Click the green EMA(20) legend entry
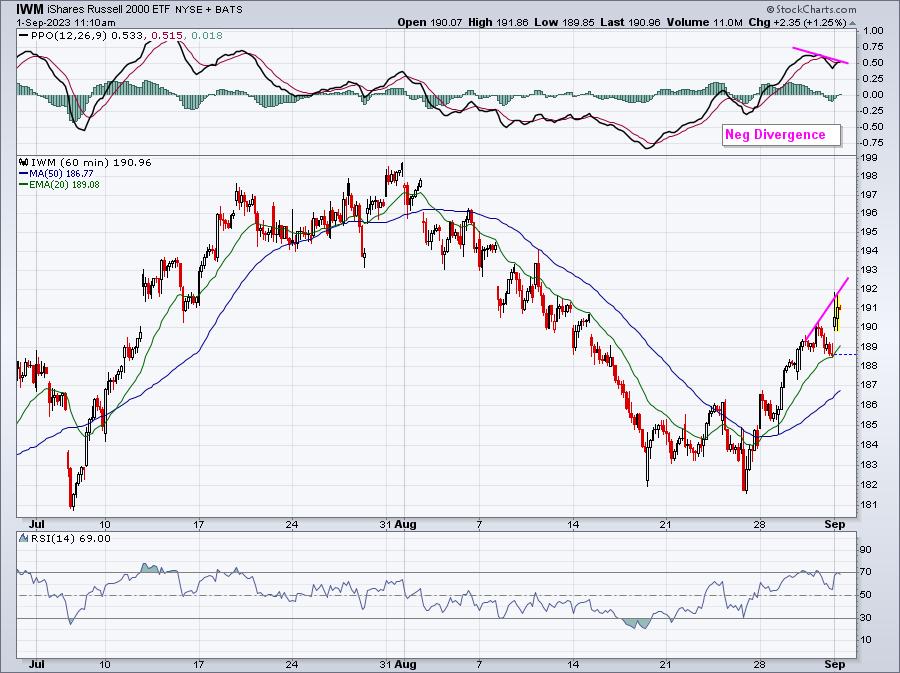Image resolution: width=900 pixels, height=673 pixels. tap(60, 185)
